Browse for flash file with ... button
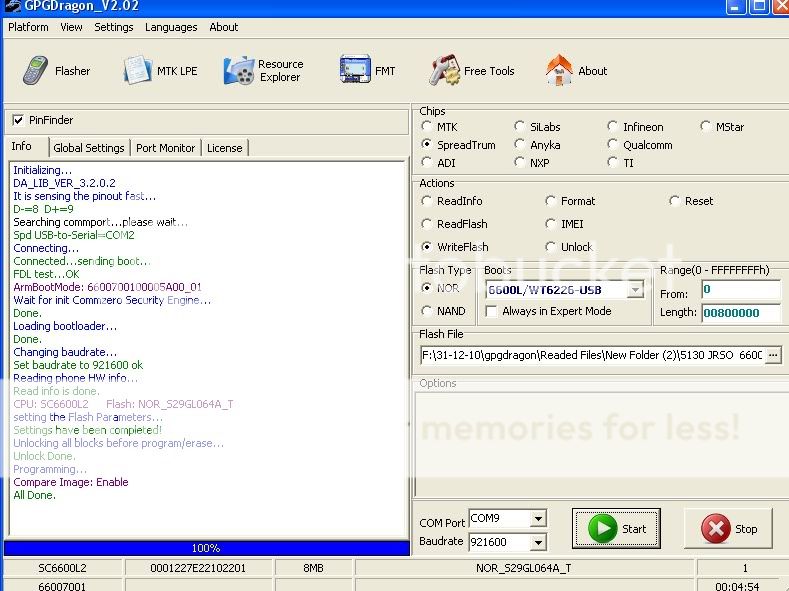The width and height of the screenshot is (789, 591). click(773, 355)
